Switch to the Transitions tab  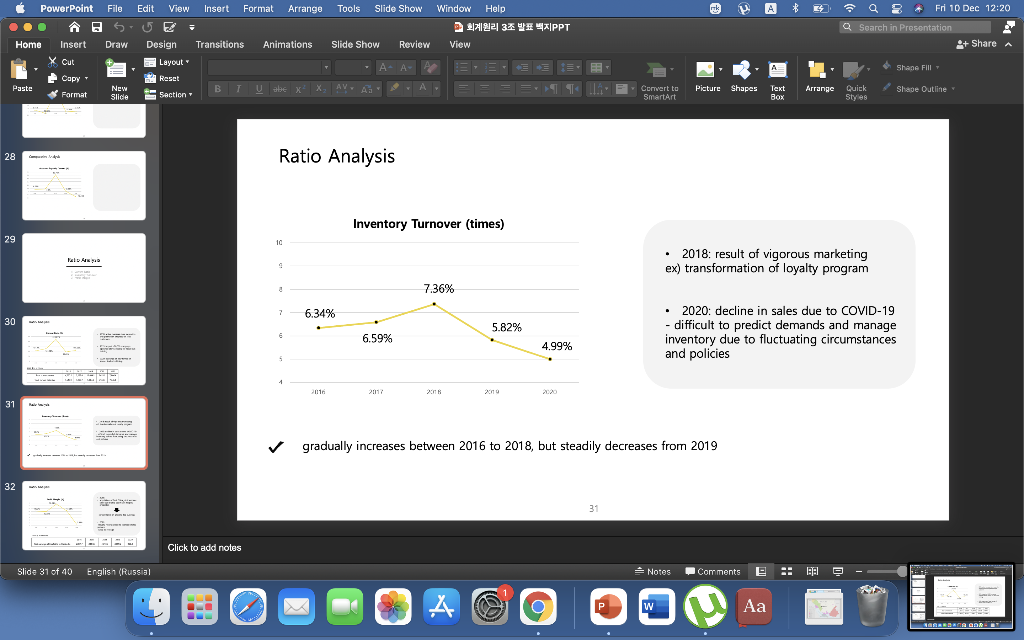(x=219, y=44)
